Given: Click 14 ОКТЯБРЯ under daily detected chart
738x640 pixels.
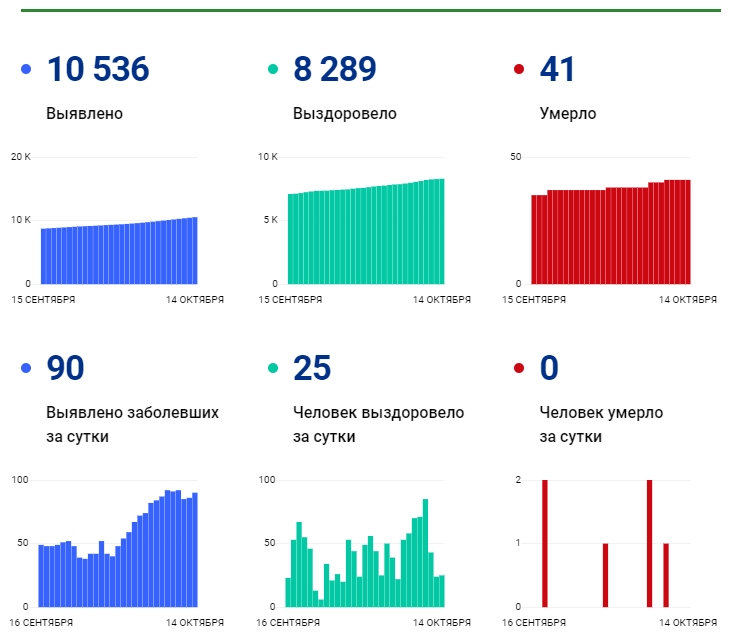Looking at the screenshot, I should coord(195,623).
